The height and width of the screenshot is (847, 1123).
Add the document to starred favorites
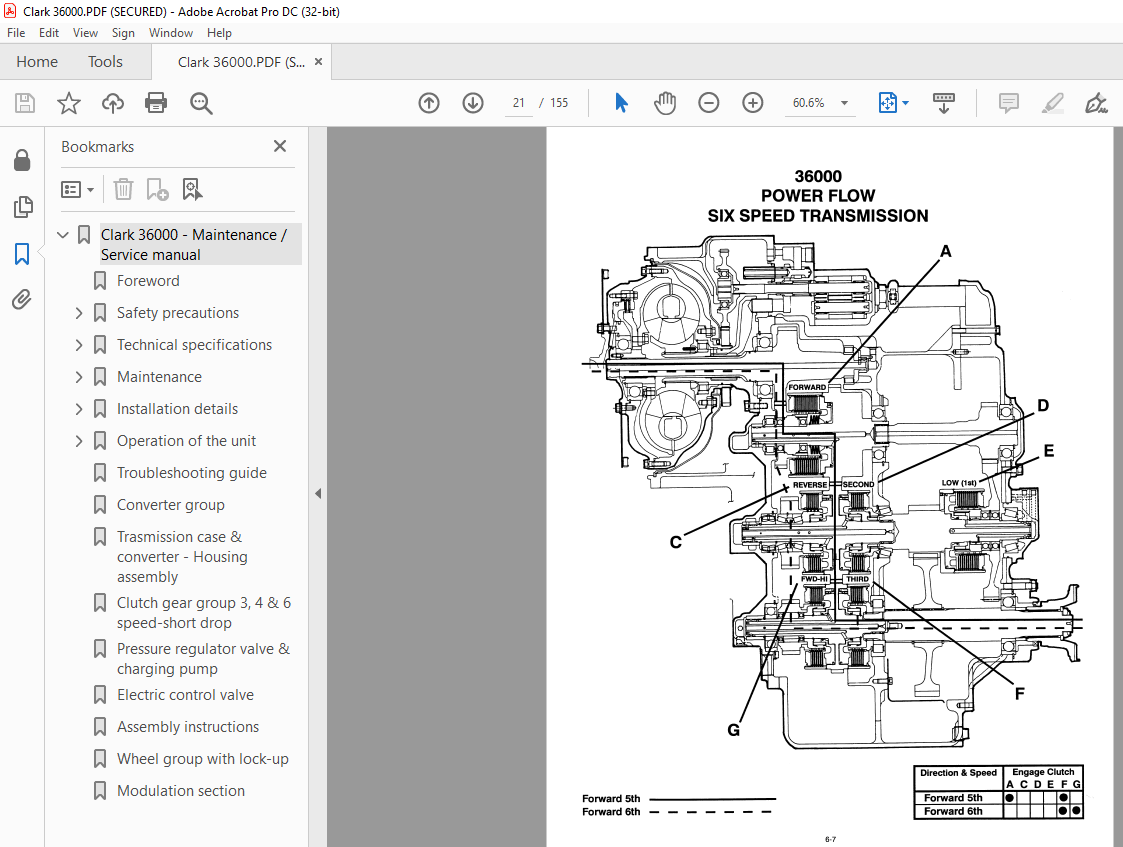[69, 103]
